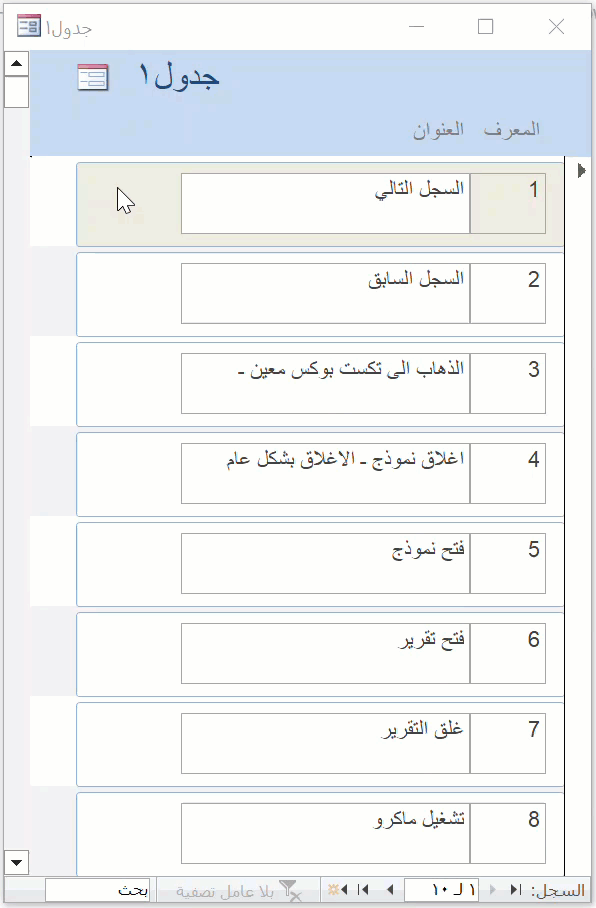Screen dimensions: 596x908
Task: Select the title field of record 4
Action: click(x=326, y=473)
